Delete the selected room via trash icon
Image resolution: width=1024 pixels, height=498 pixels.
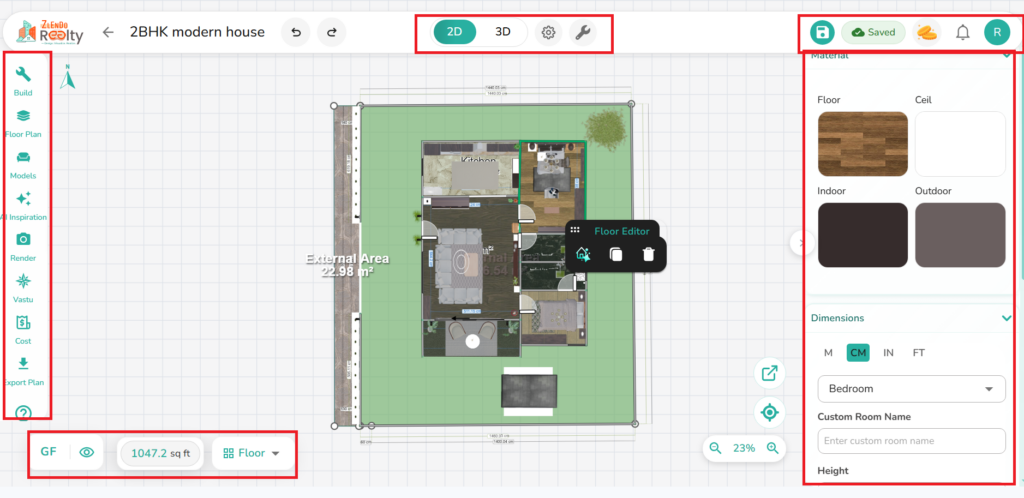(x=648, y=255)
